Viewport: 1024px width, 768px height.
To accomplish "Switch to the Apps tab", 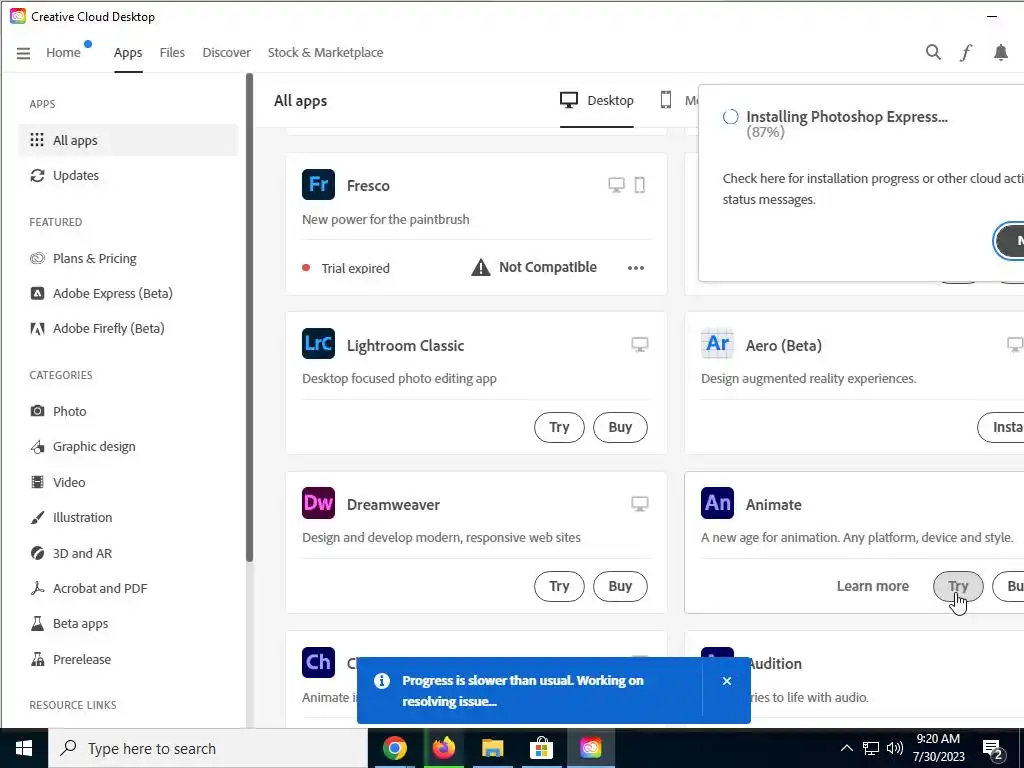I will pos(128,53).
